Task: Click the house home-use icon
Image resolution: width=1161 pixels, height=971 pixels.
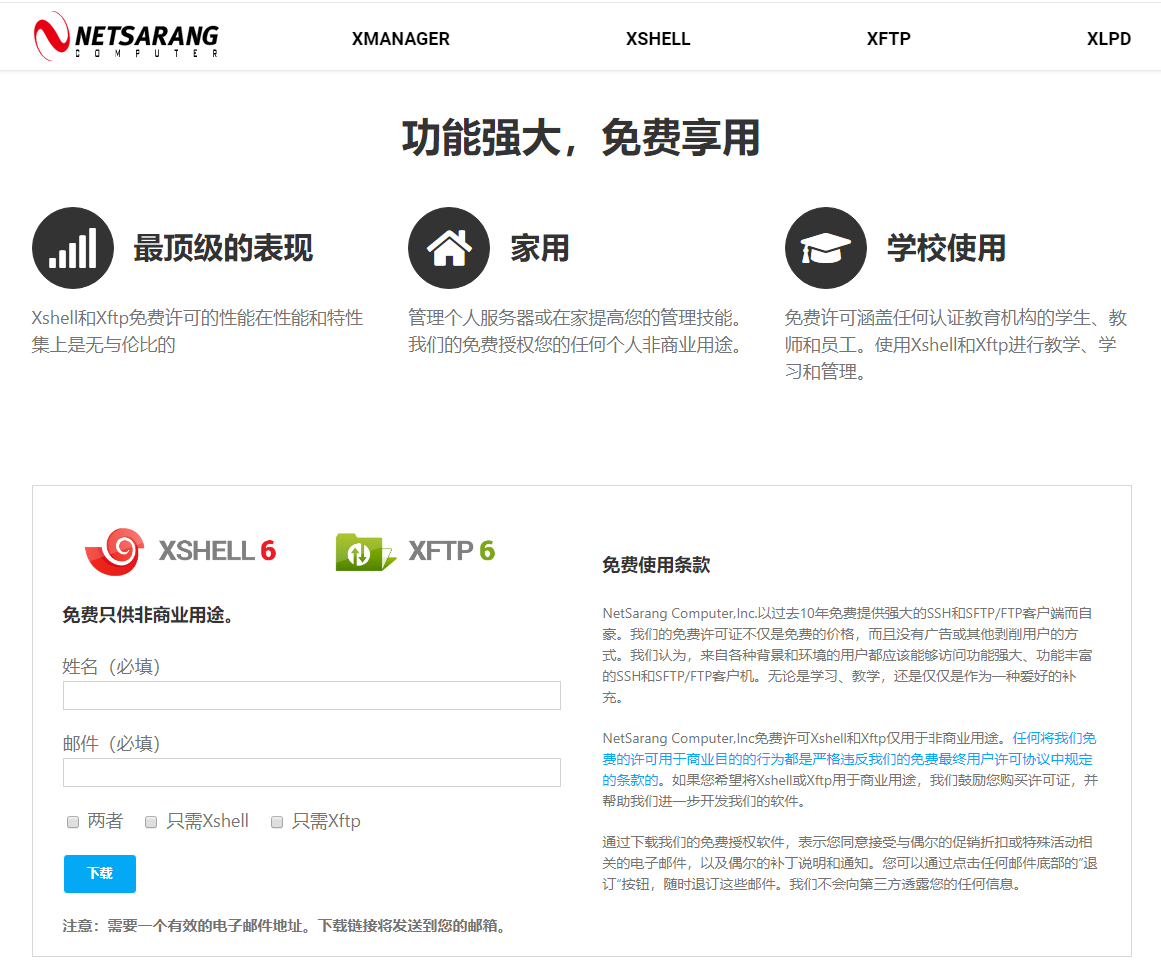Action: pos(449,248)
